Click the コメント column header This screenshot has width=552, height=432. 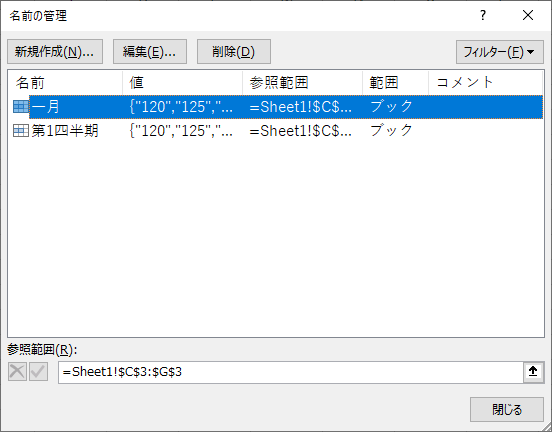(x=485, y=83)
